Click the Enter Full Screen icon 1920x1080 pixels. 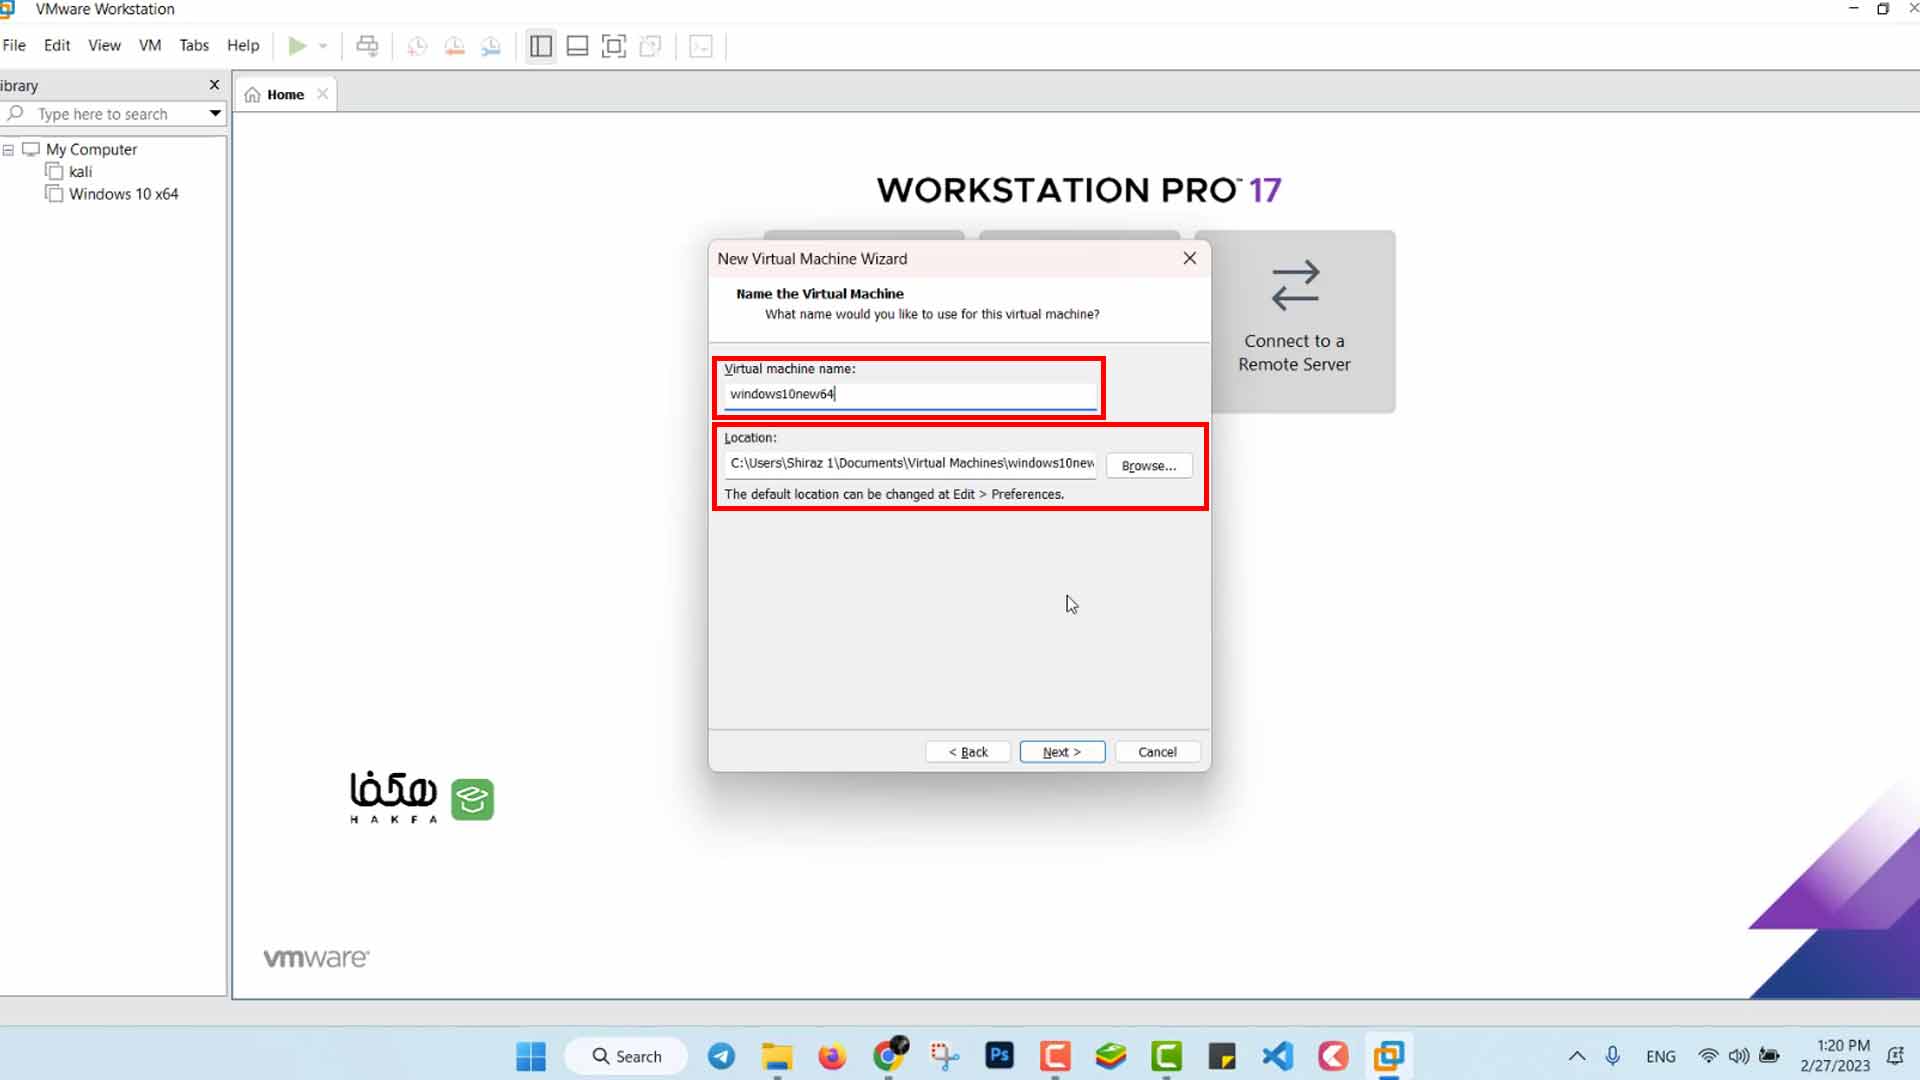pyautogui.click(x=613, y=46)
